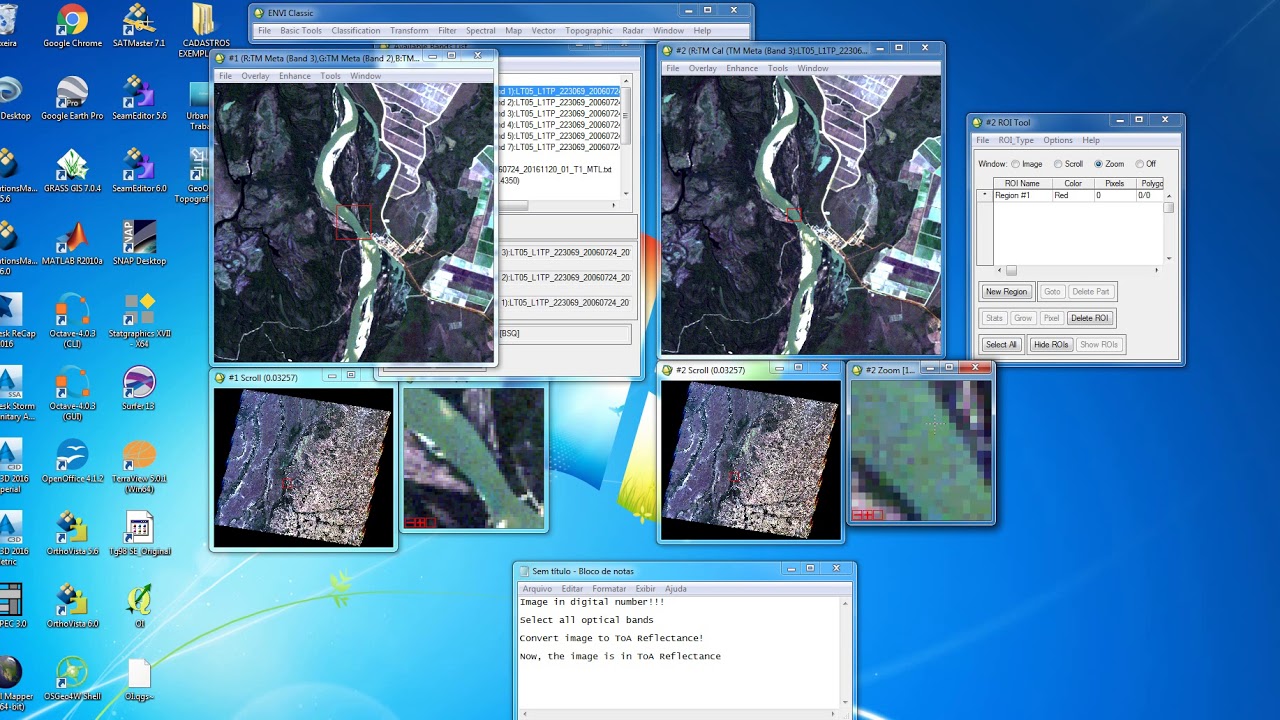The width and height of the screenshot is (1280, 720).
Task: Click the Notepad title bar icon
Action: [525, 571]
